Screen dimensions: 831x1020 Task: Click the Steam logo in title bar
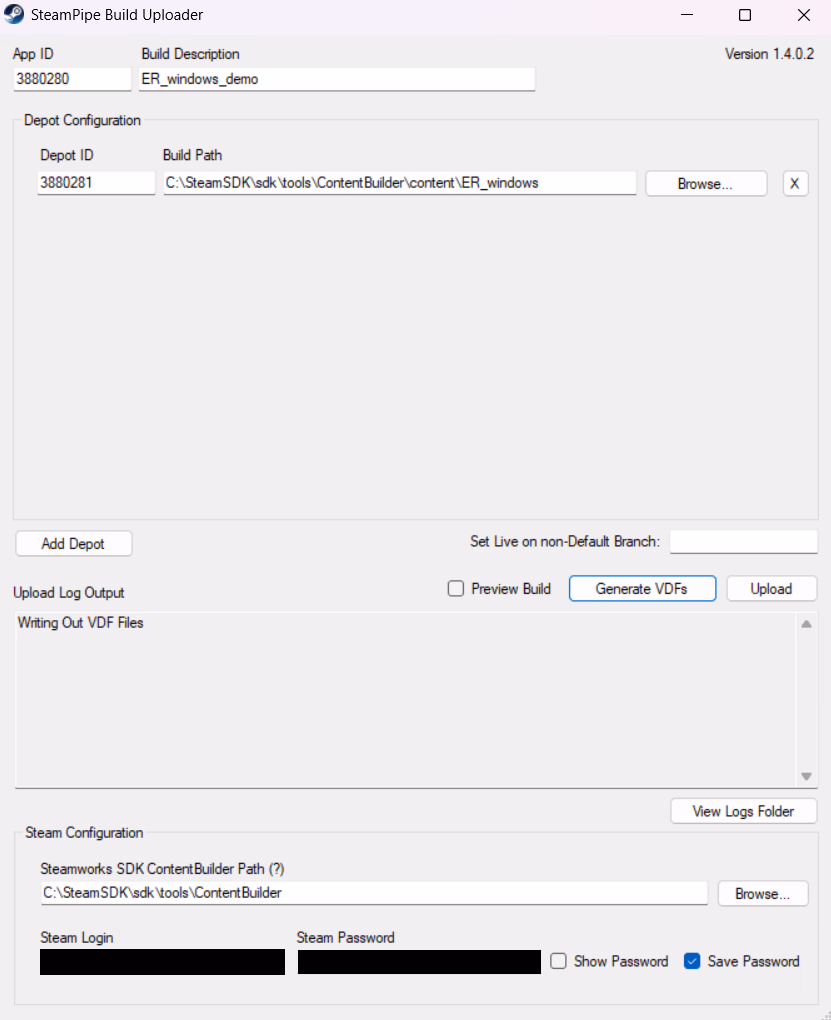pos(14,15)
